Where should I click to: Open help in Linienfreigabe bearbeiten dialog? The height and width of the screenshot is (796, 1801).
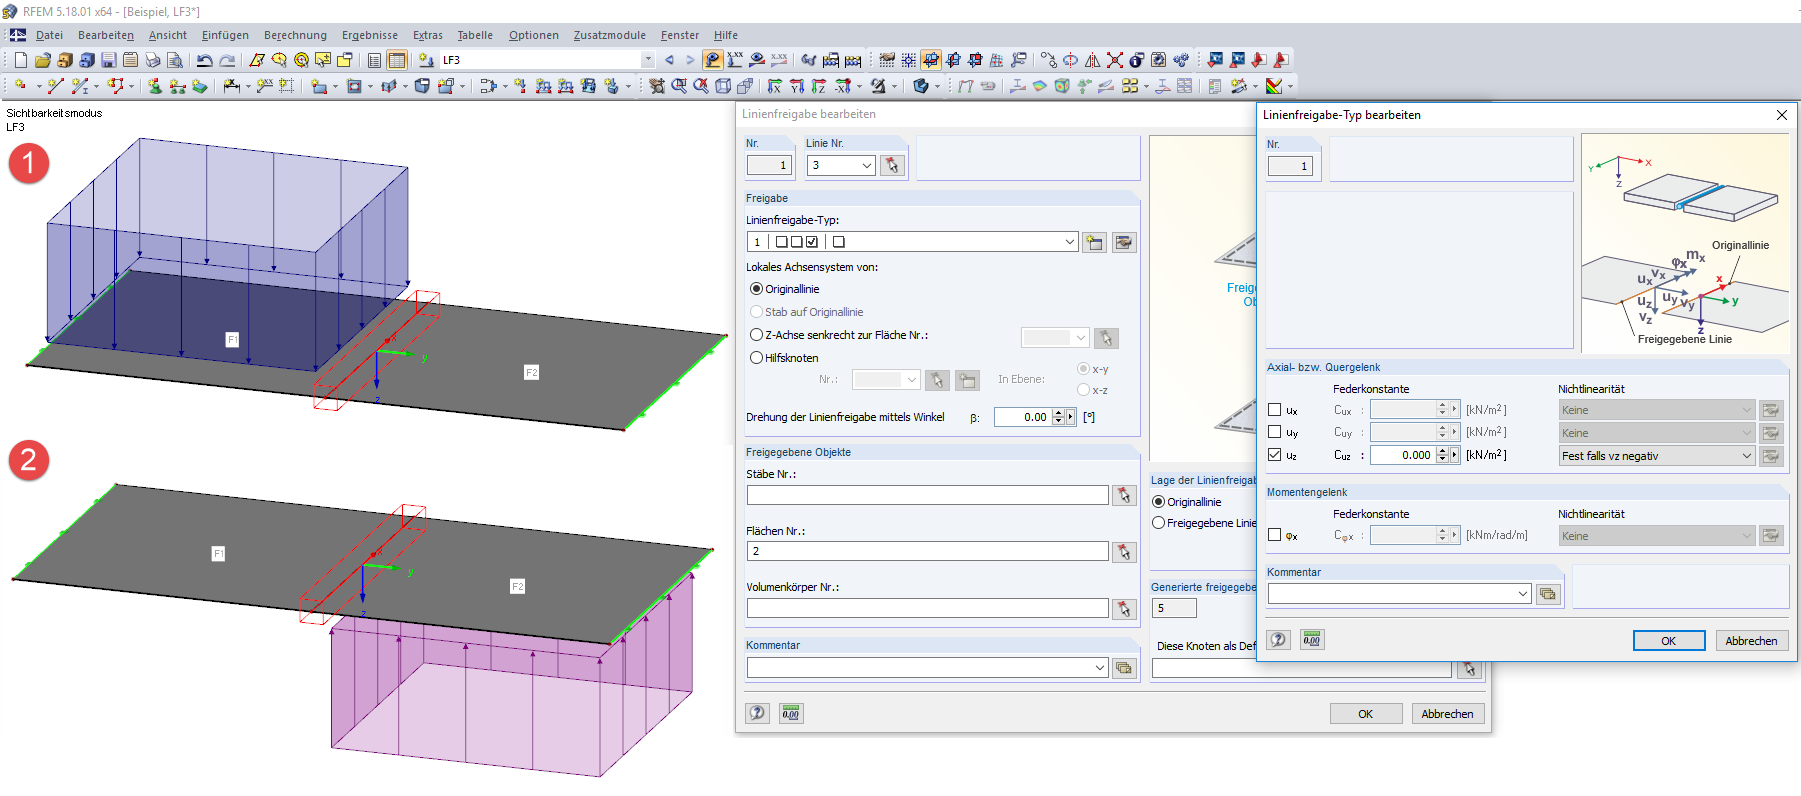coord(758,713)
